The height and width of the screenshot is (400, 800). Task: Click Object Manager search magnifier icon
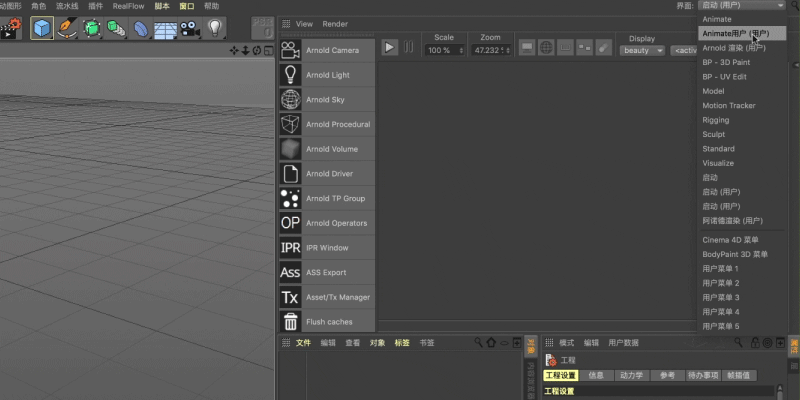(x=479, y=342)
